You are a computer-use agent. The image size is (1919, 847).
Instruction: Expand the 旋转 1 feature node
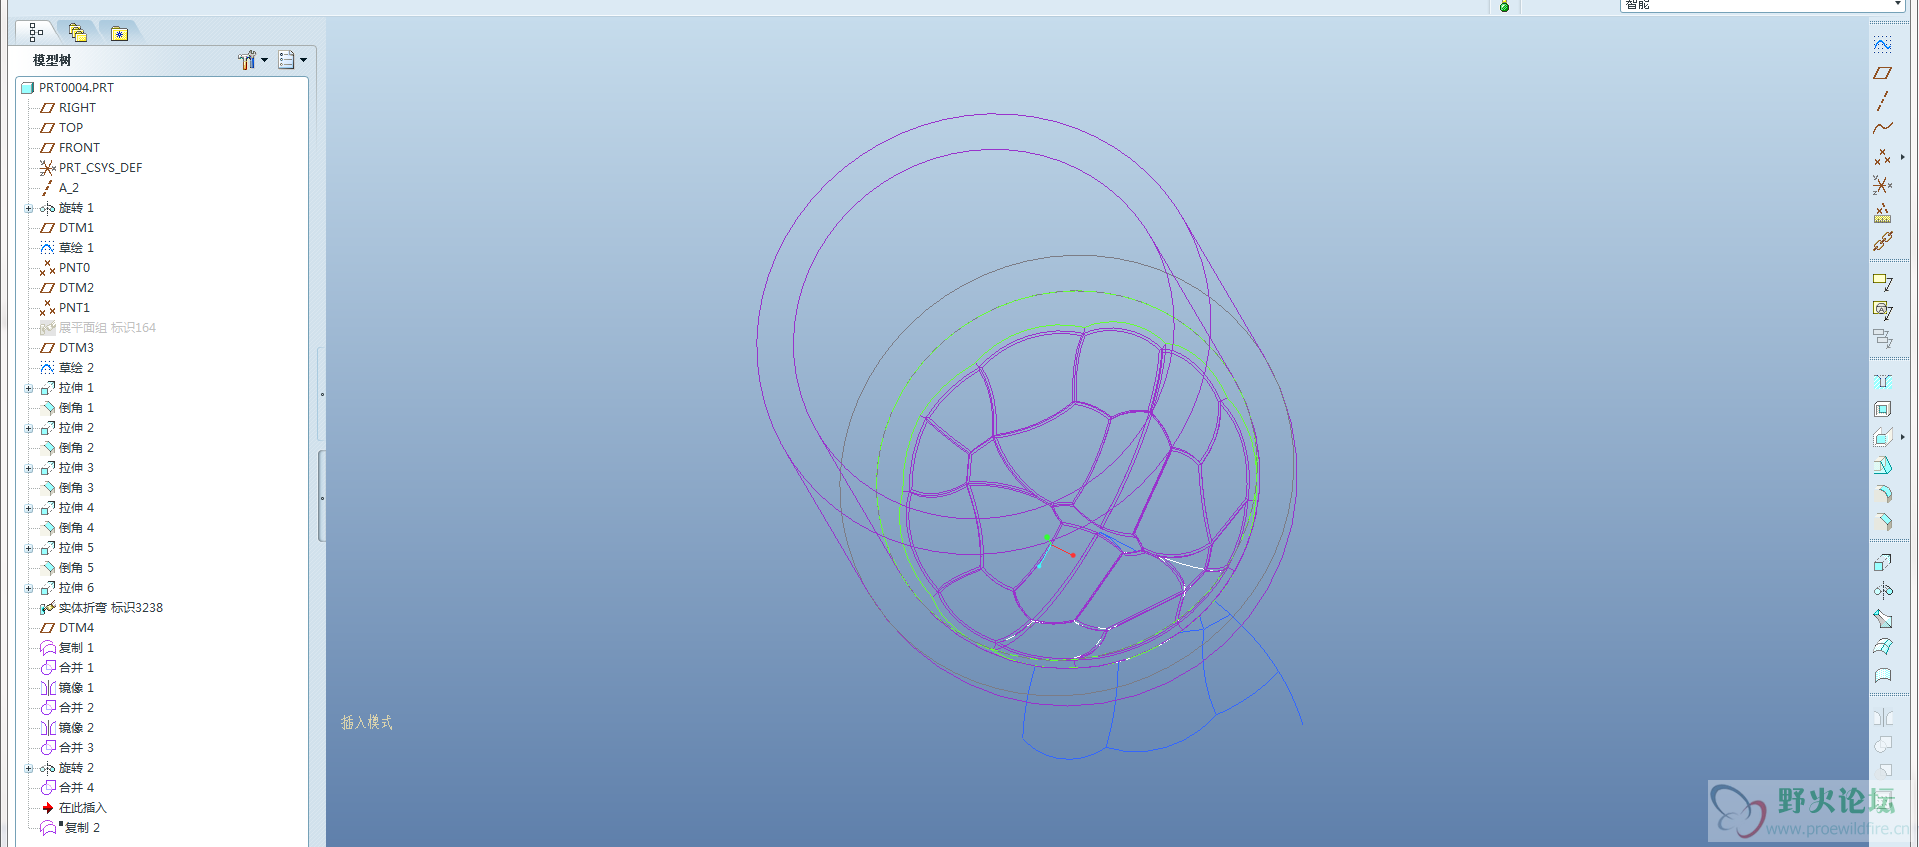(x=29, y=208)
